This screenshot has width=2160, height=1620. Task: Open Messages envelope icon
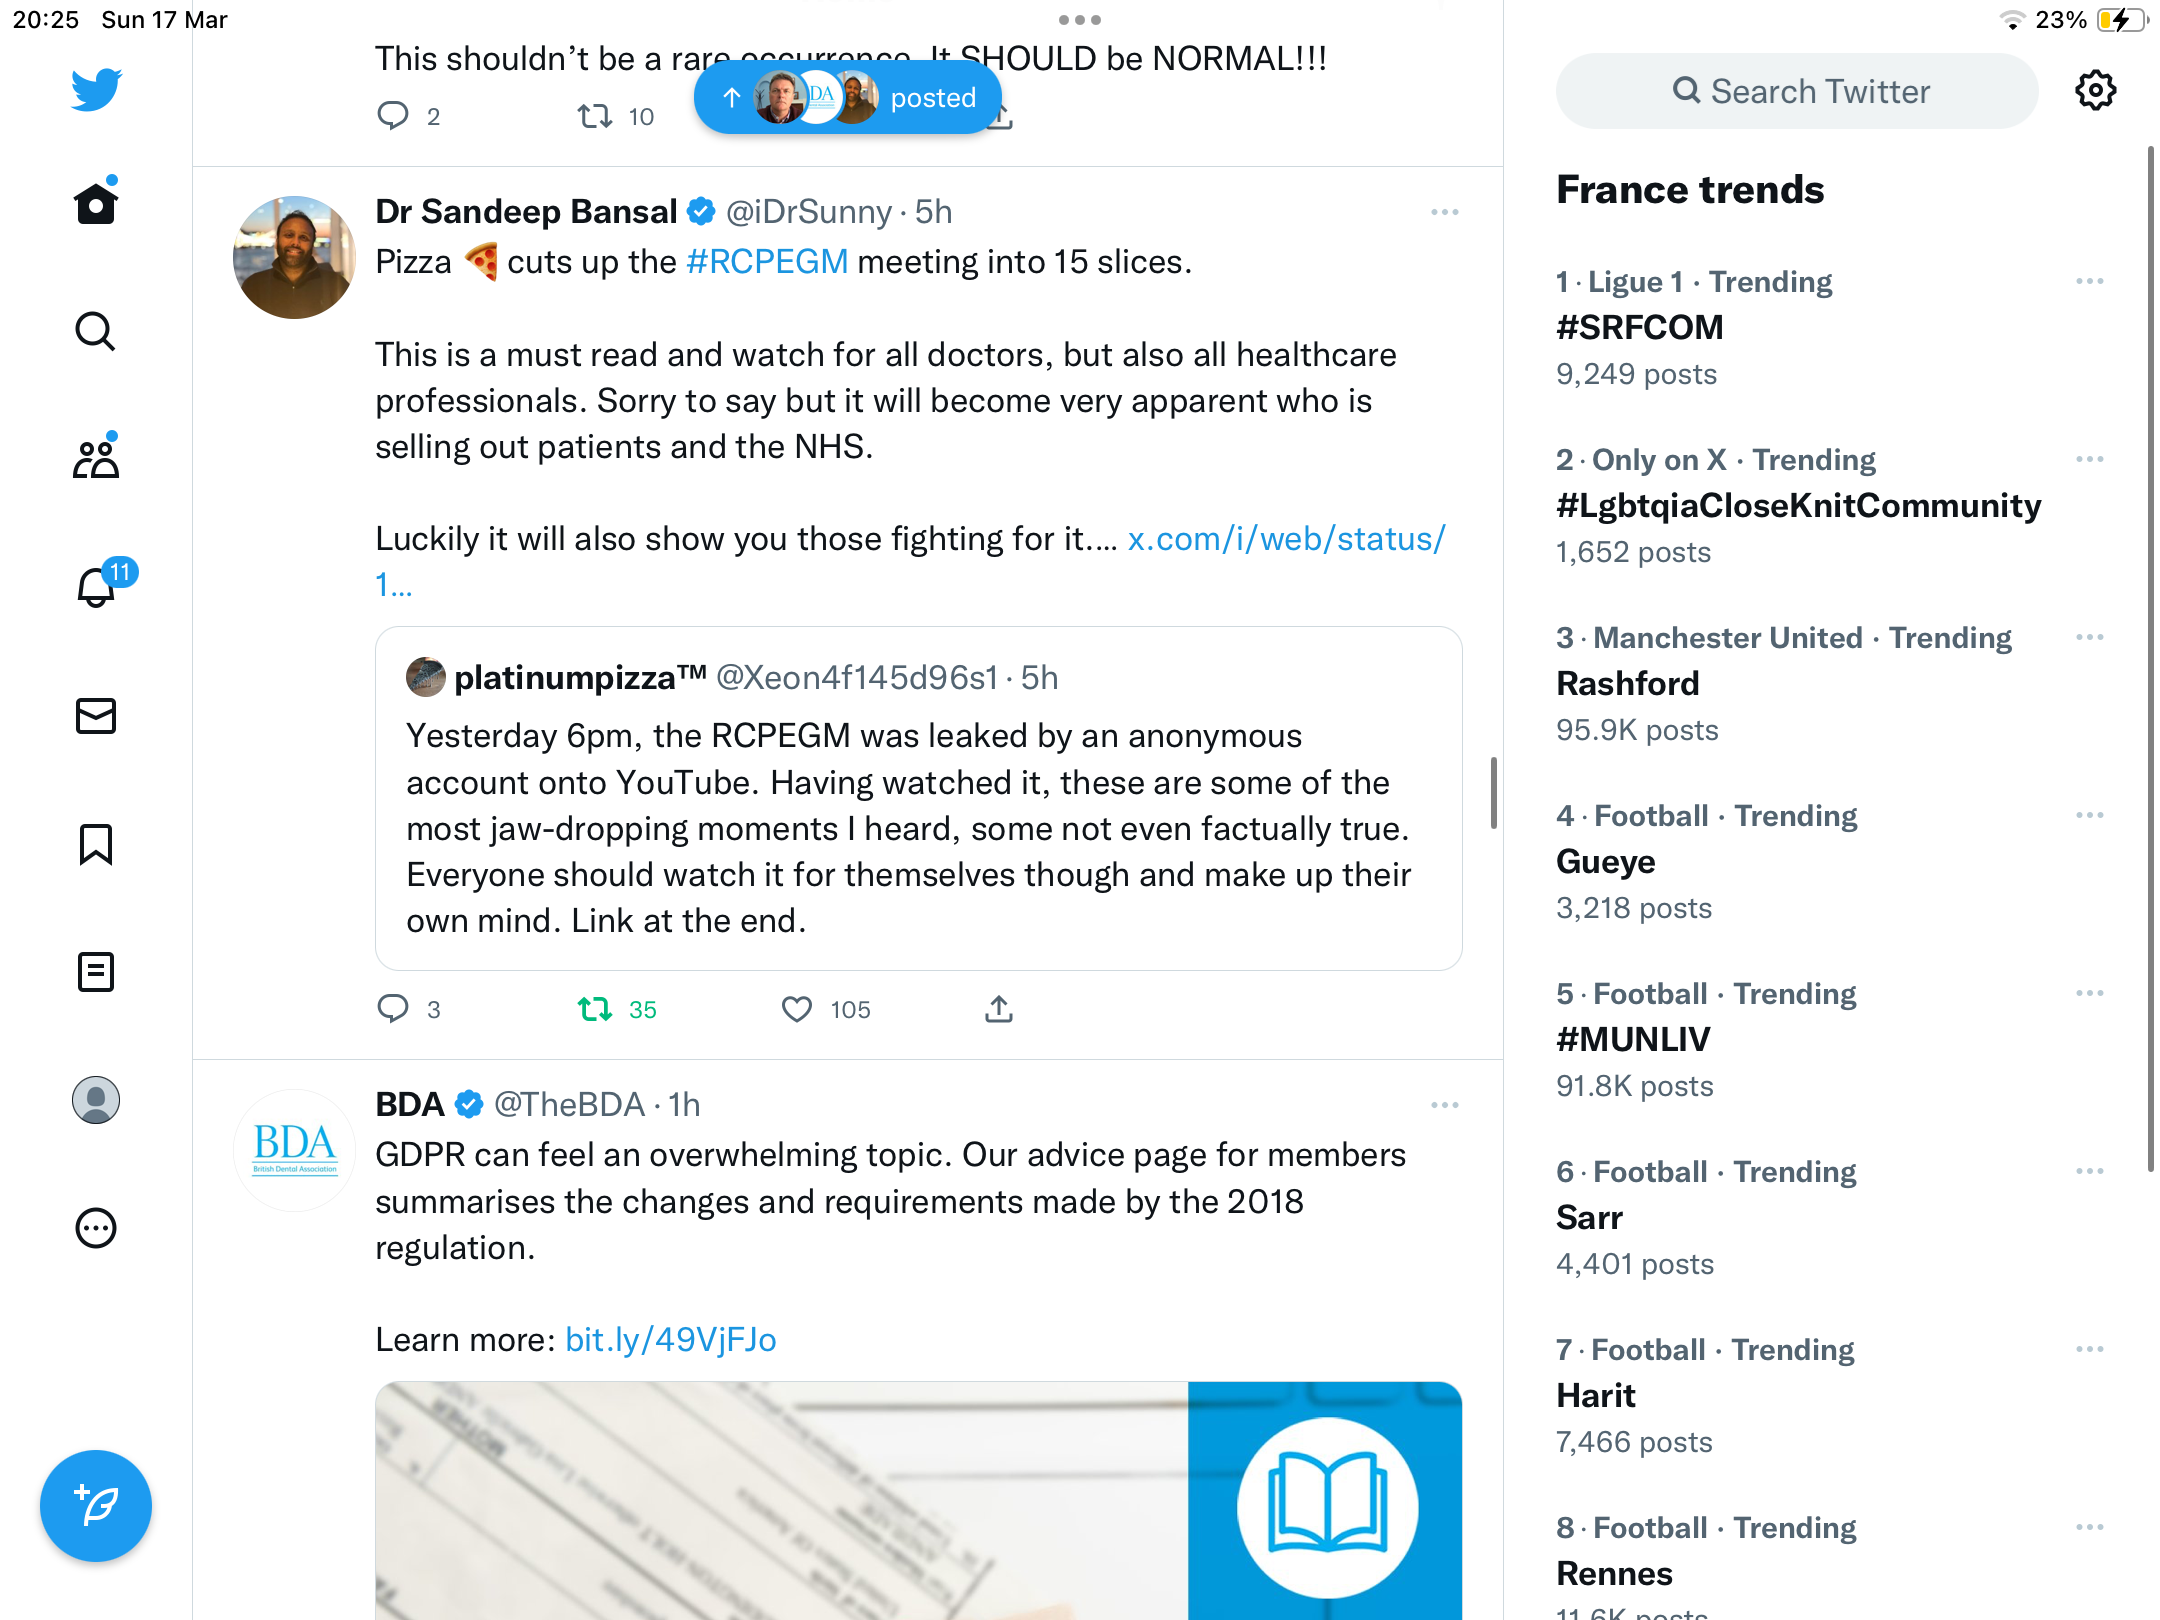click(x=96, y=716)
